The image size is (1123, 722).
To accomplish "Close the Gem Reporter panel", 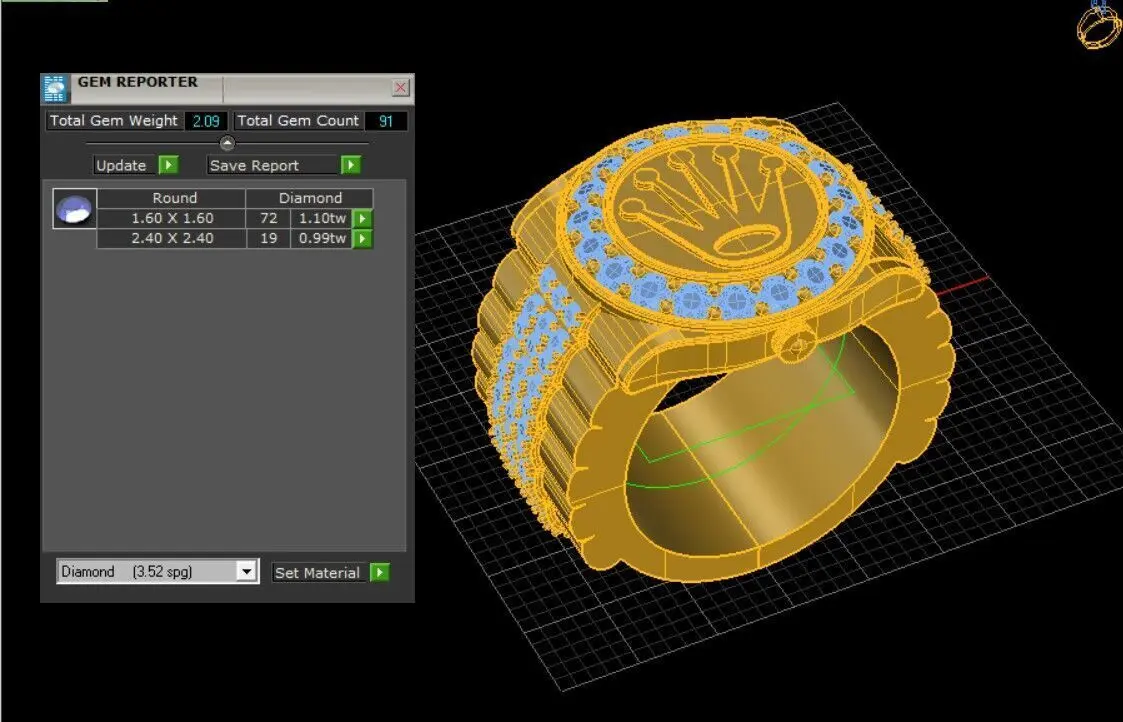I will [x=400, y=87].
